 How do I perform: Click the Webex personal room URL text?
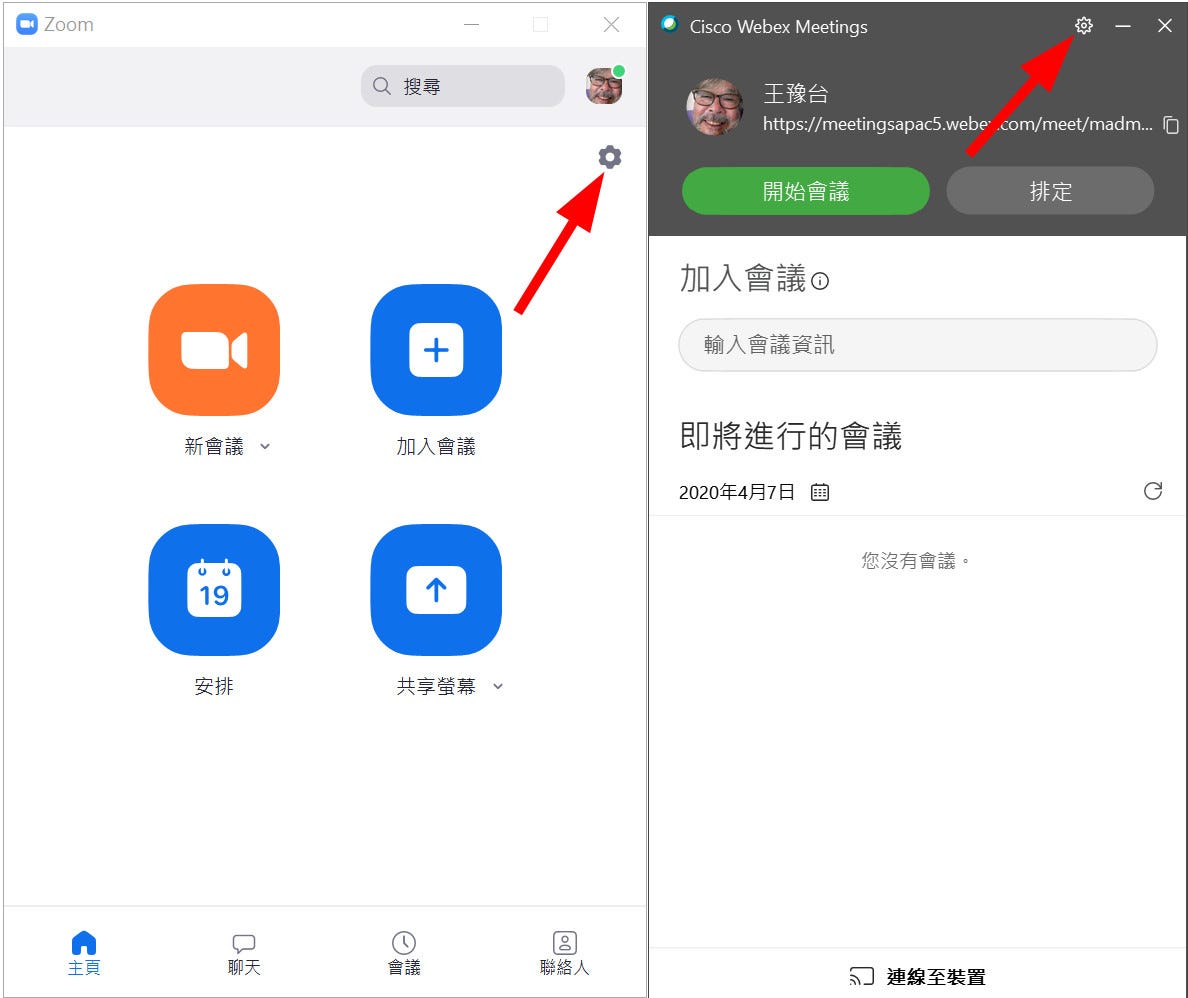pyautogui.click(x=958, y=124)
